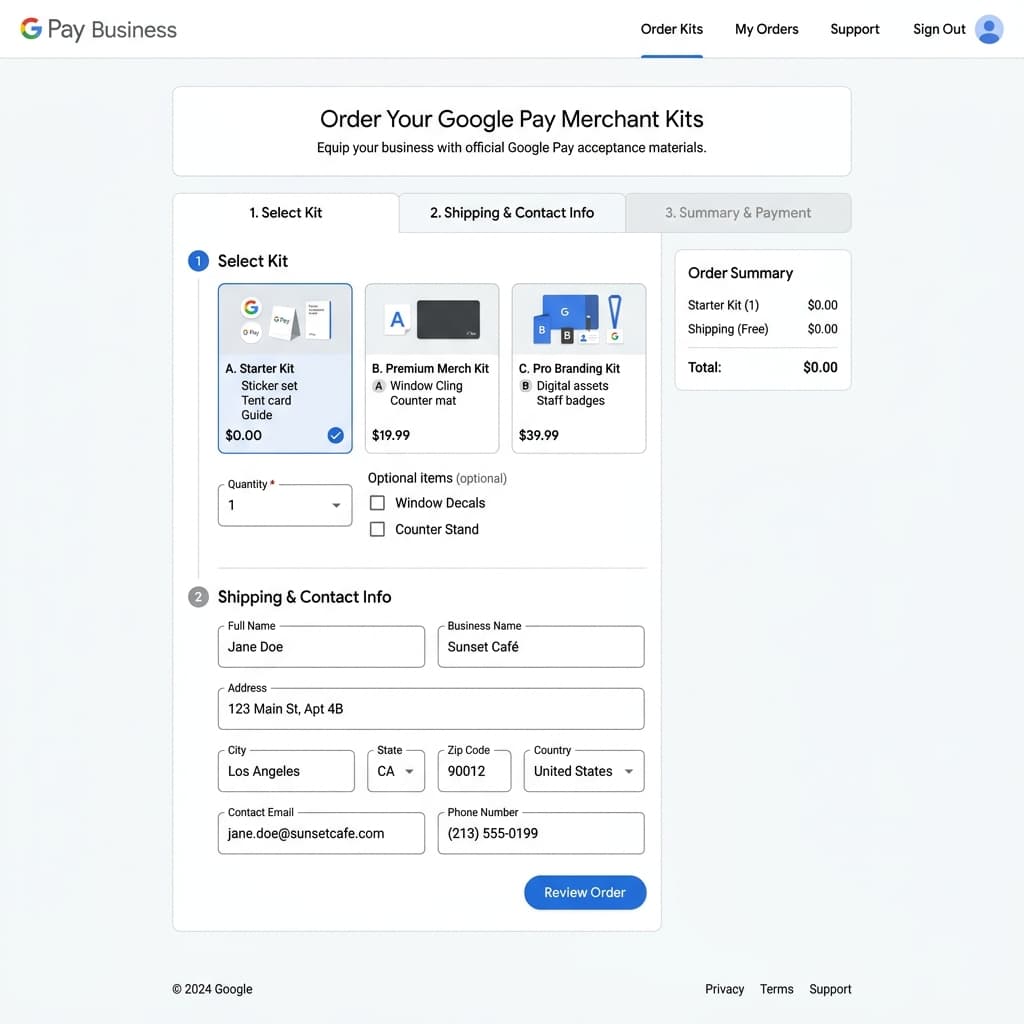Click the City input field
Viewport: 1024px width, 1024px height.
(x=286, y=771)
